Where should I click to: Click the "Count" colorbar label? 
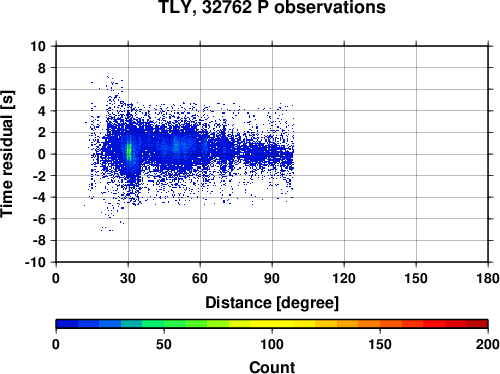pos(272,367)
